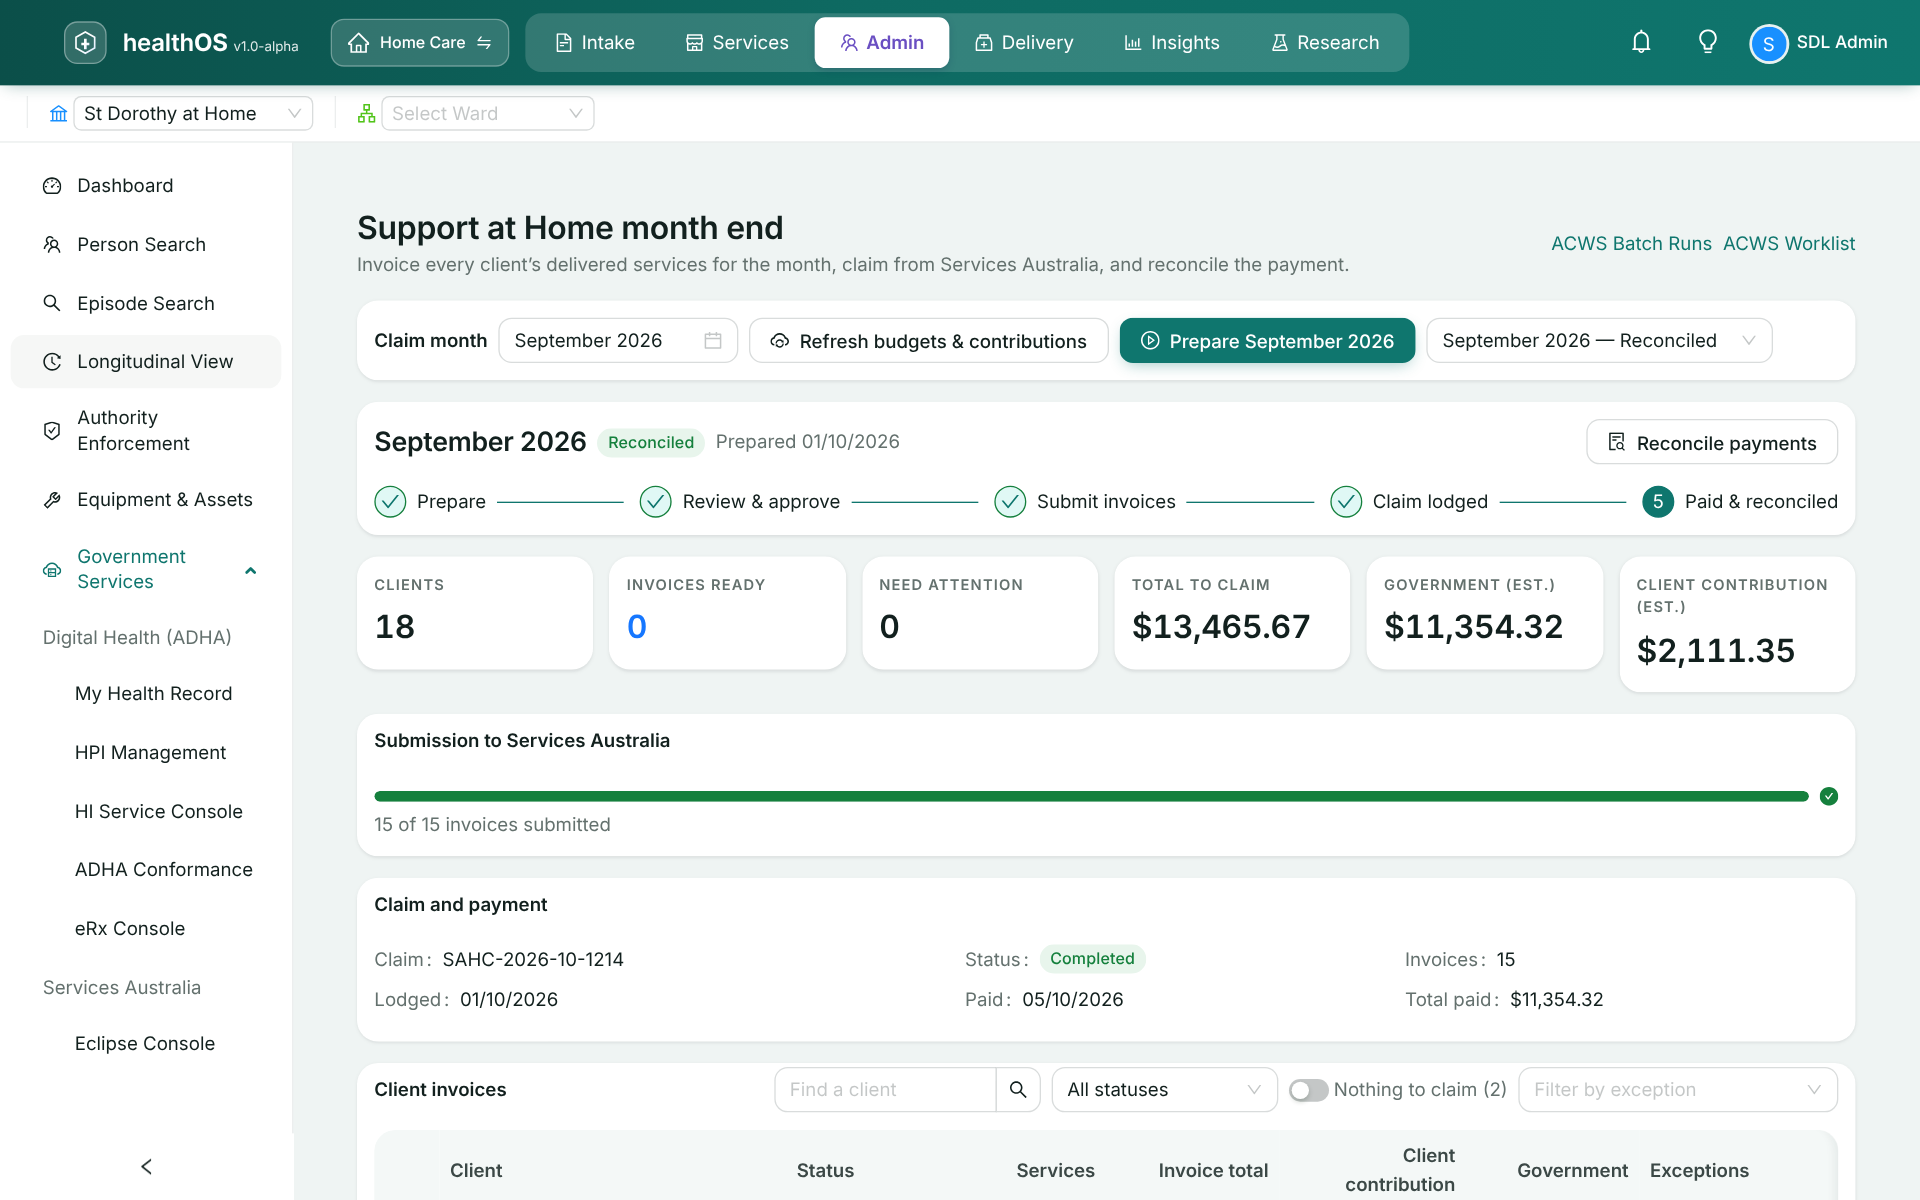
Task: Open the Insights tab
Action: [x=1172, y=42]
